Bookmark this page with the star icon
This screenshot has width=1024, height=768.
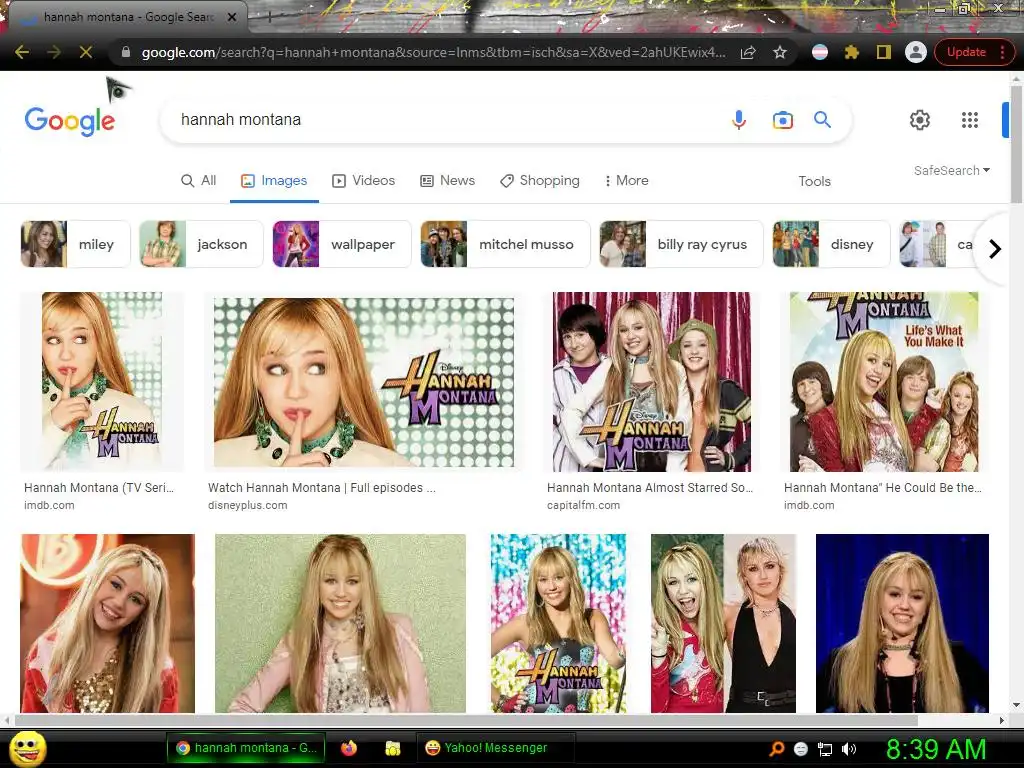pyautogui.click(x=780, y=52)
